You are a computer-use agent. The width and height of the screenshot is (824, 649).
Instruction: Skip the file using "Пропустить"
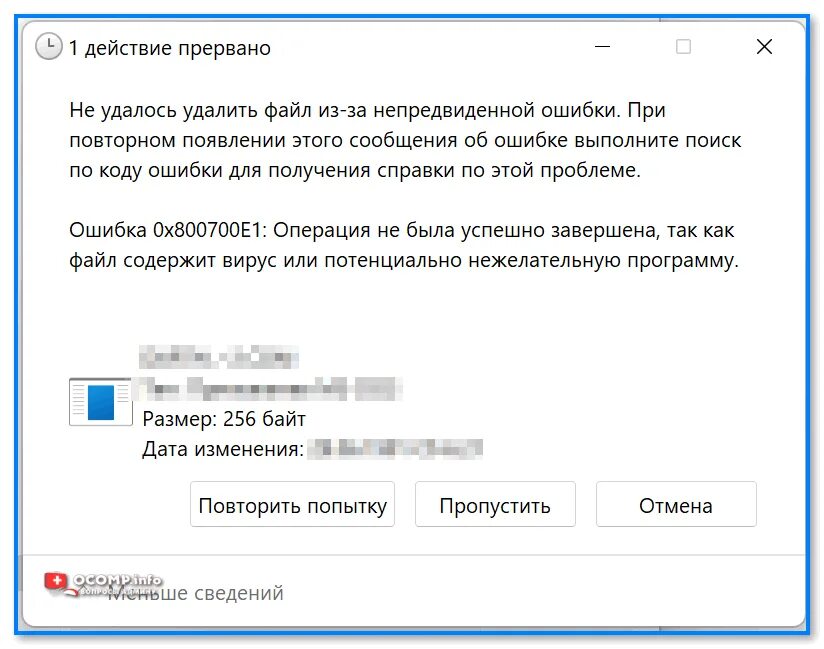pyautogui.click(x=495, y=504)
